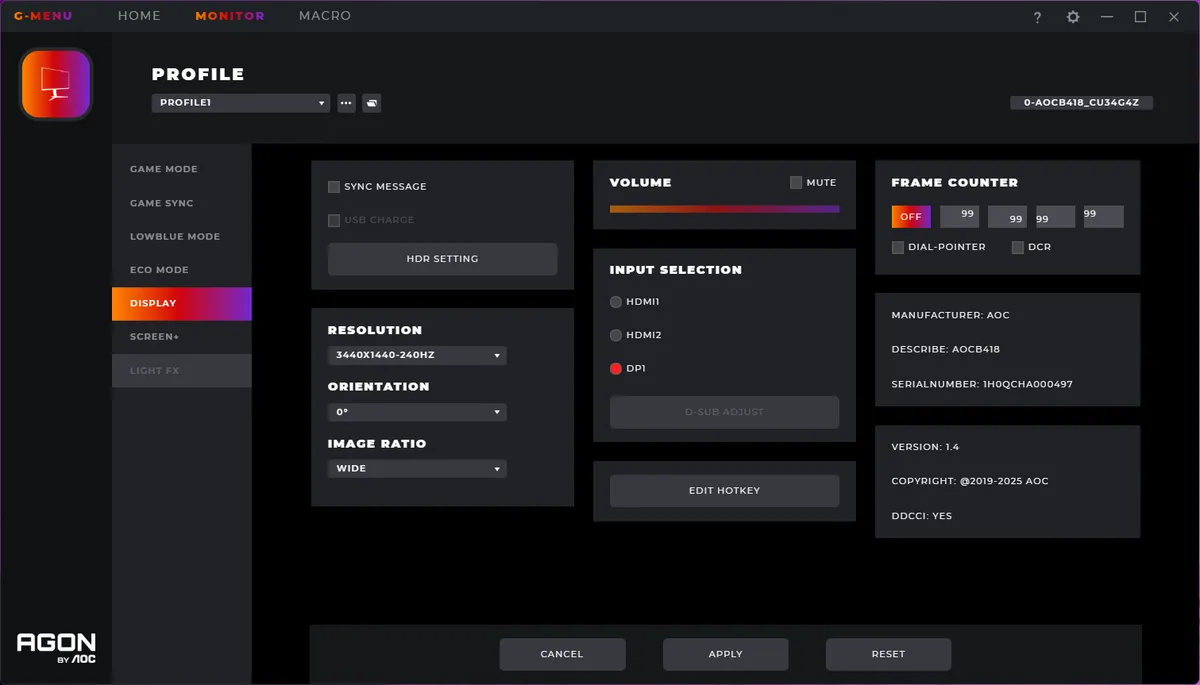Click the profile more options ellipsis icon
This screenshot has width=1200, height=685.
click(347, 103)
